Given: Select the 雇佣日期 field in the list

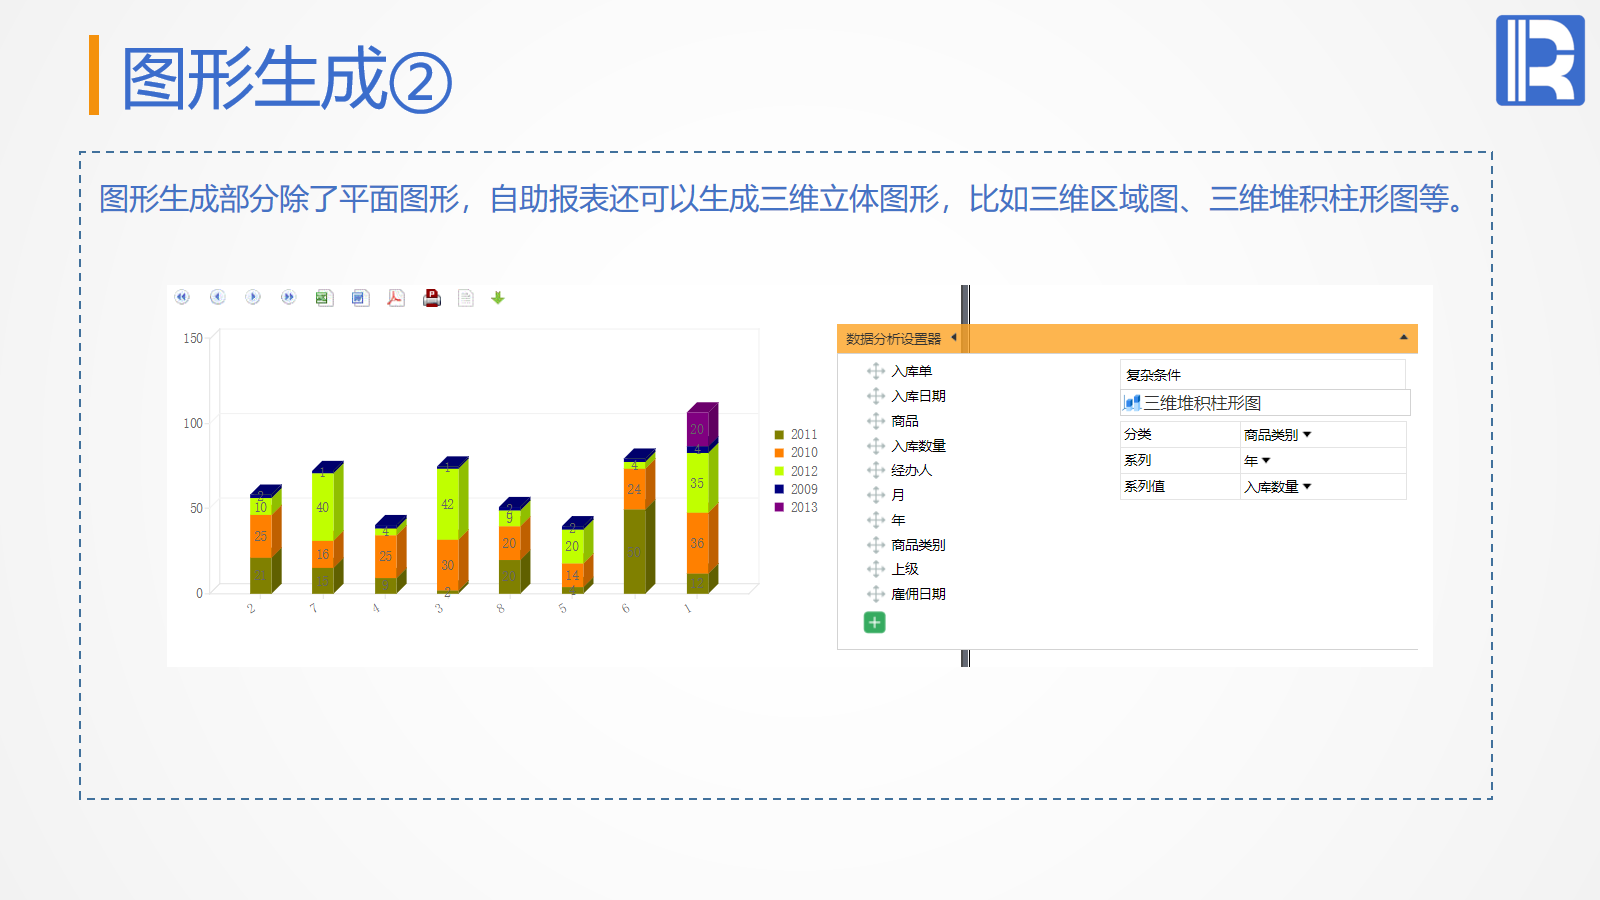Looking at the screenshot, I should coord(919,594).
